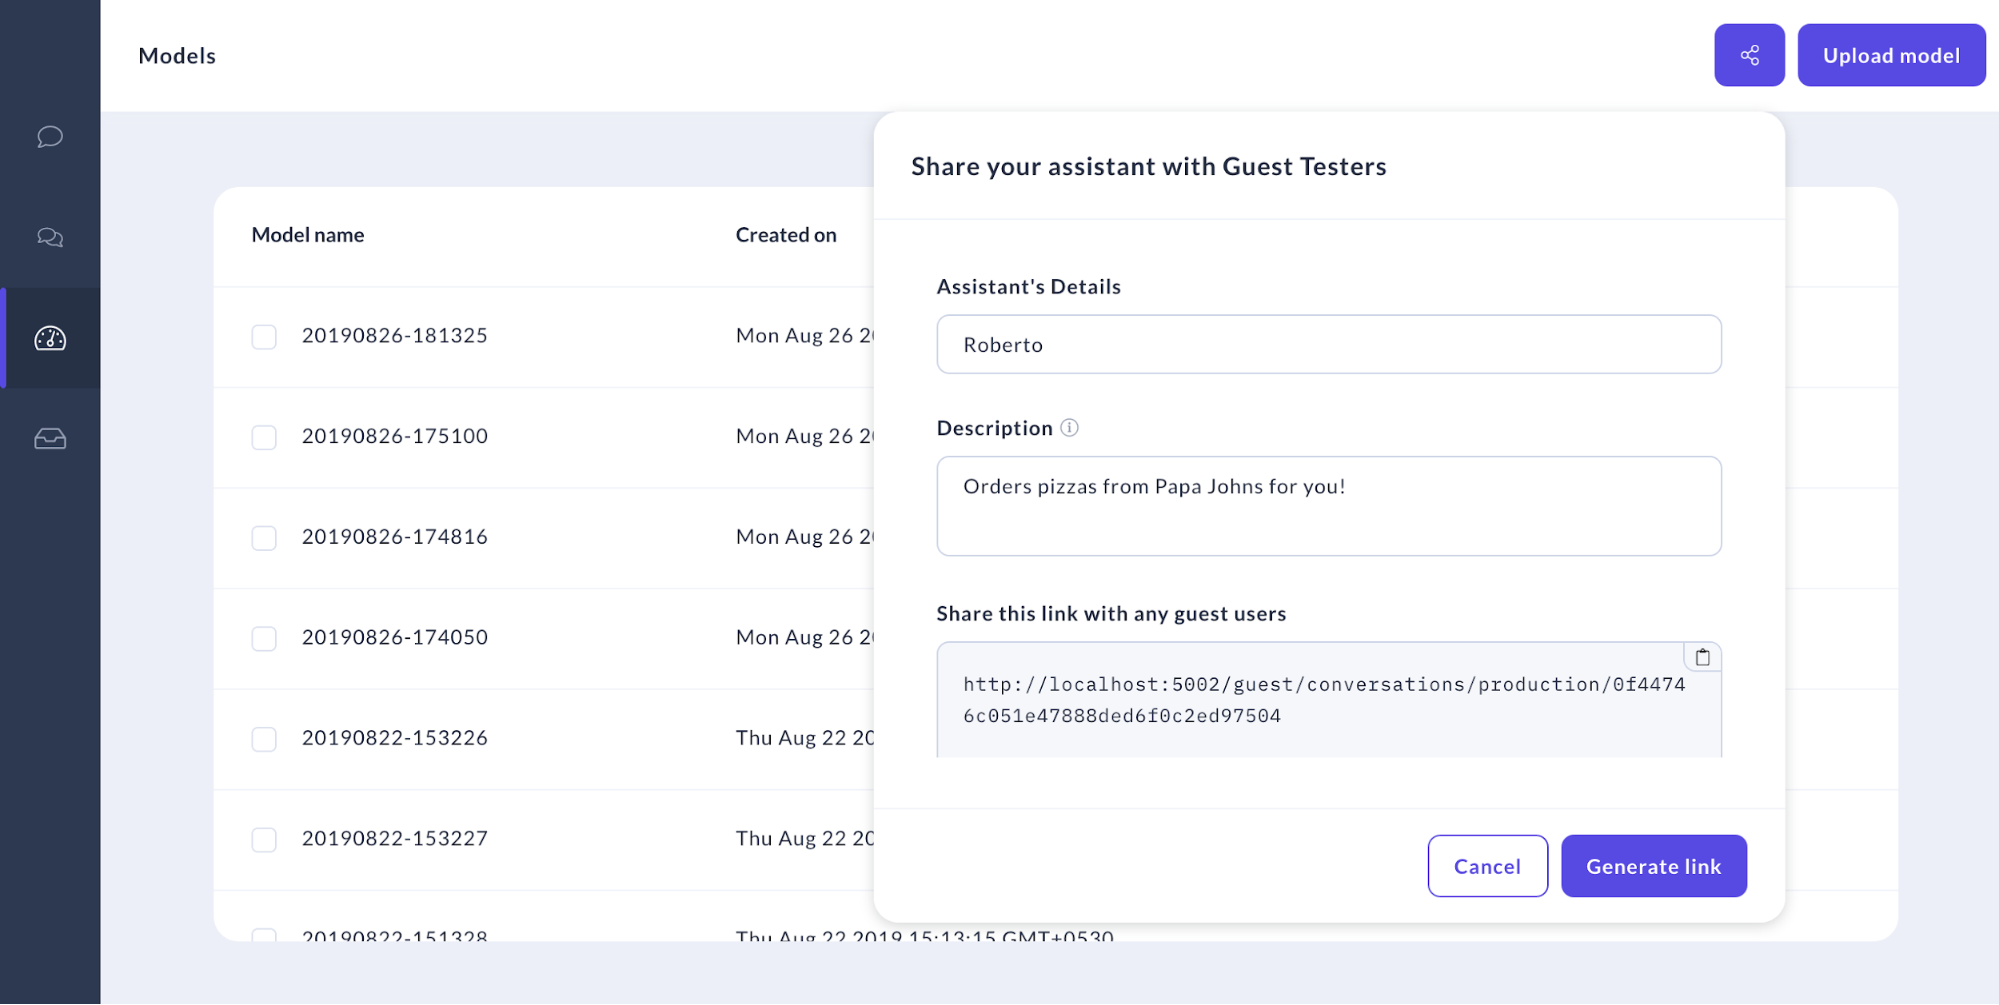Focus the Description text area
The image size is (1999, 1005).
pyautogui.click(x=1328, y=506)
